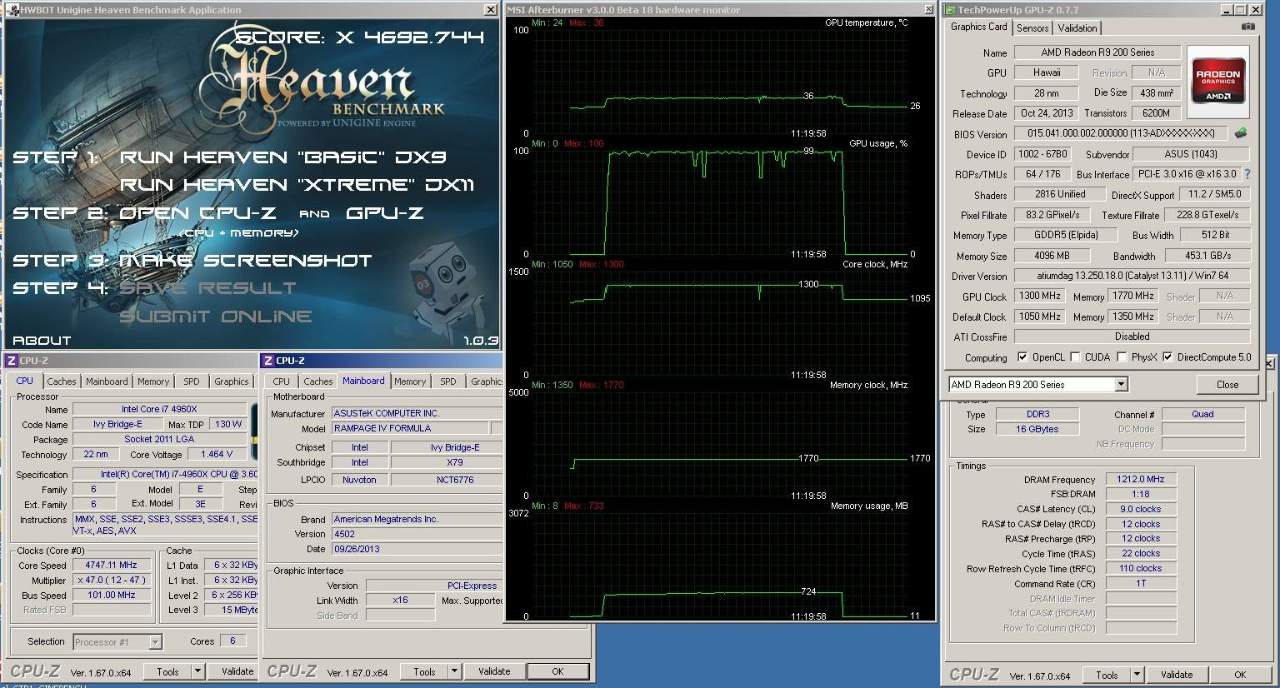Click the GPU-Z title bar application icon

pyautogui.click(x=950, y=10)
